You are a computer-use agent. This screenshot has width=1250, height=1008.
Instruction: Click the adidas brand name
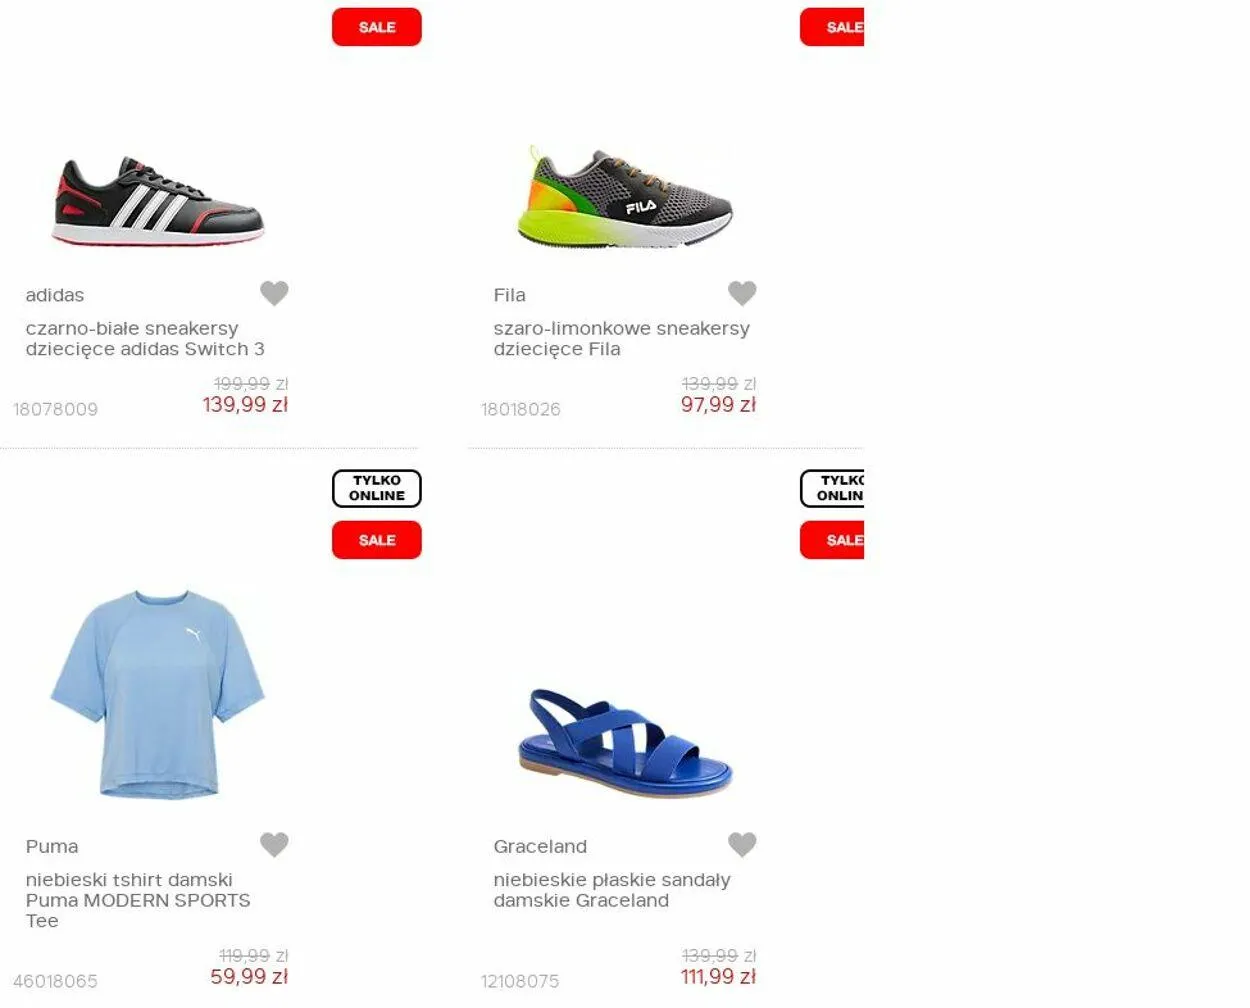[x=55, y=295]
